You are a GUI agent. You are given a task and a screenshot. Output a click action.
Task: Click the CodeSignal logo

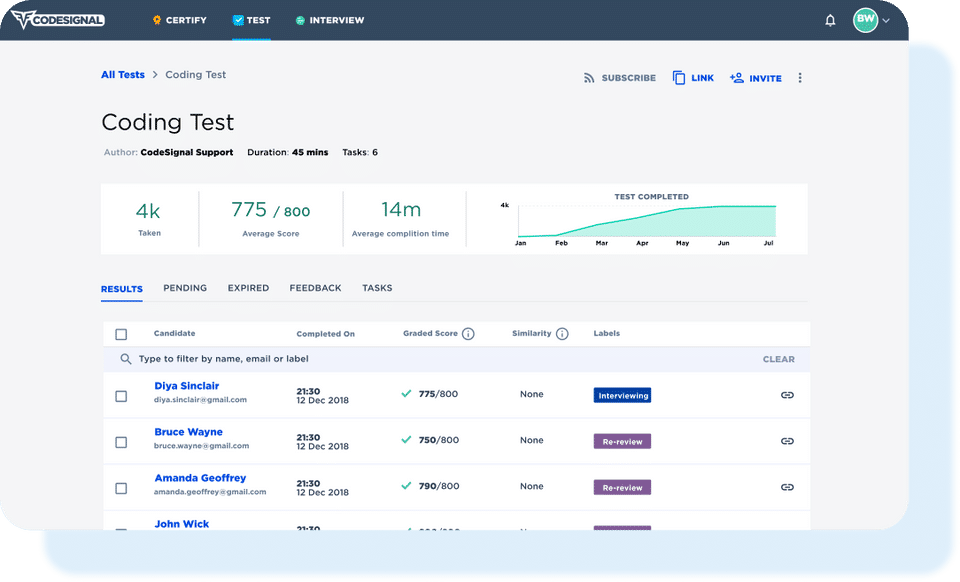58,20
